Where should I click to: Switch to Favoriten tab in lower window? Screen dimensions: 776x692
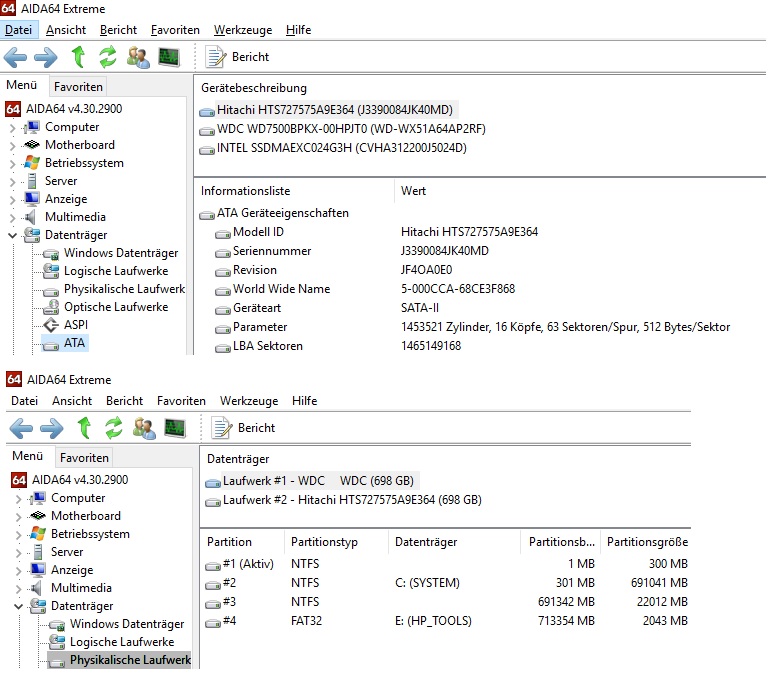coord(84,457)
